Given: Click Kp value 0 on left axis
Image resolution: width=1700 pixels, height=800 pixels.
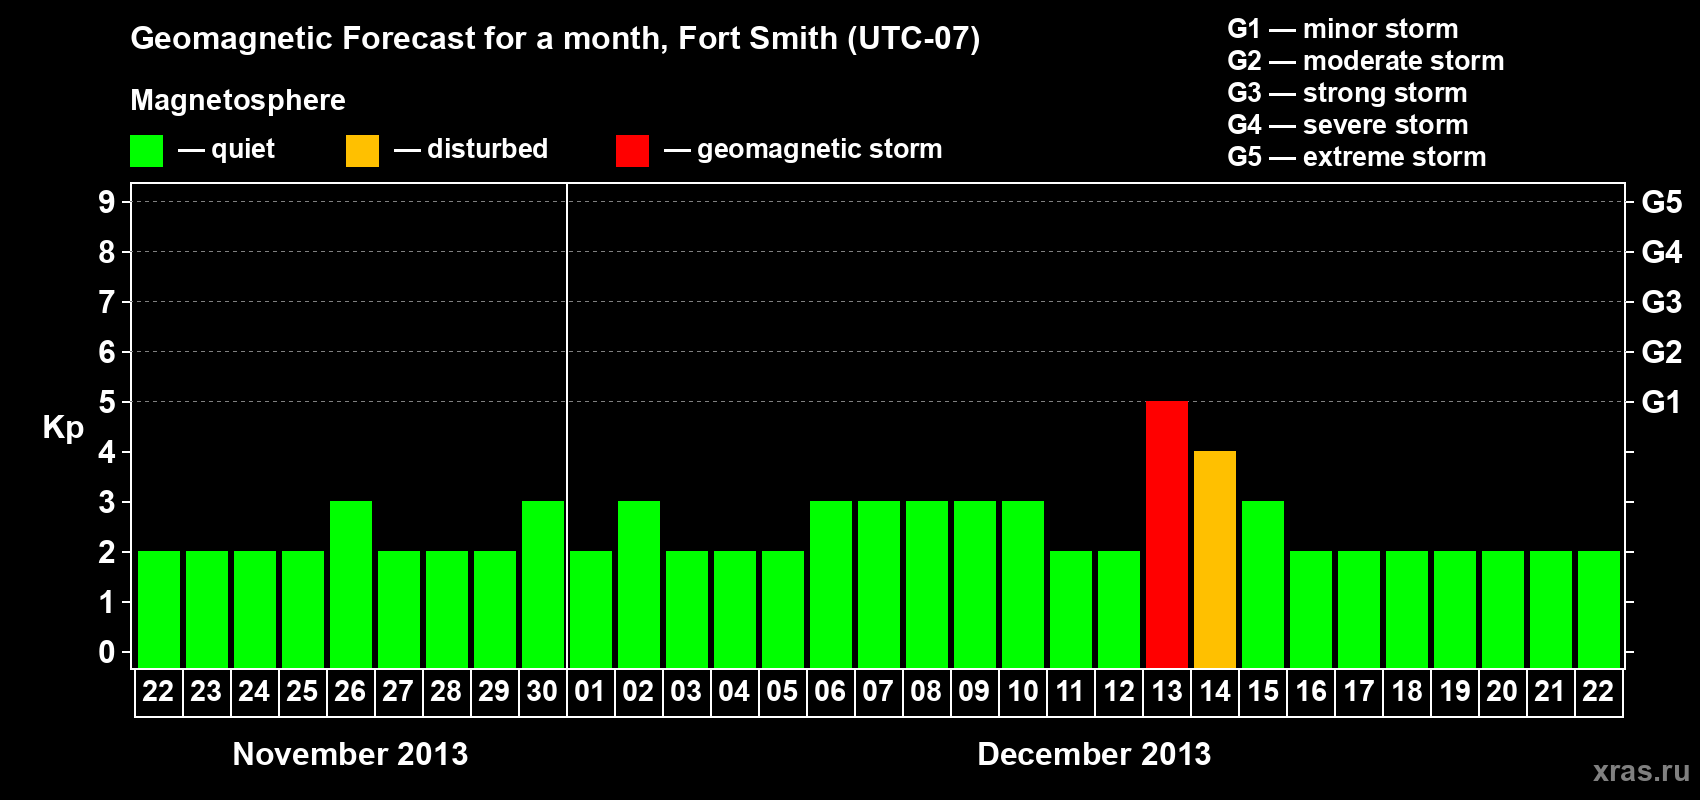Looking at the screenshot, I should (107, 652).
